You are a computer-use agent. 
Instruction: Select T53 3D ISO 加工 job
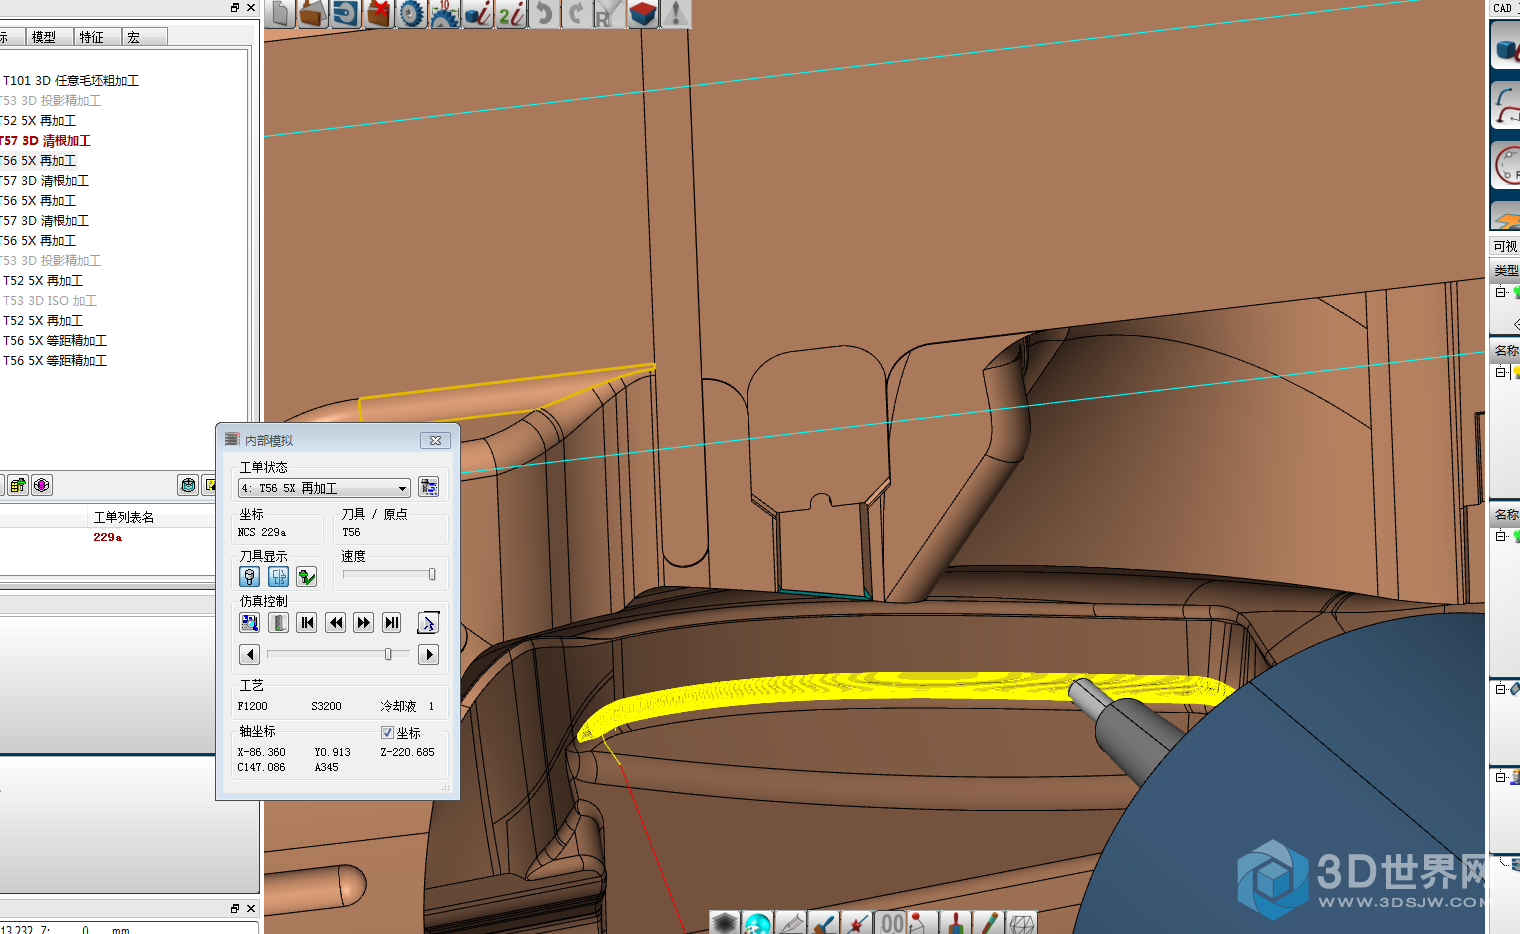click(x=50, y=300)
